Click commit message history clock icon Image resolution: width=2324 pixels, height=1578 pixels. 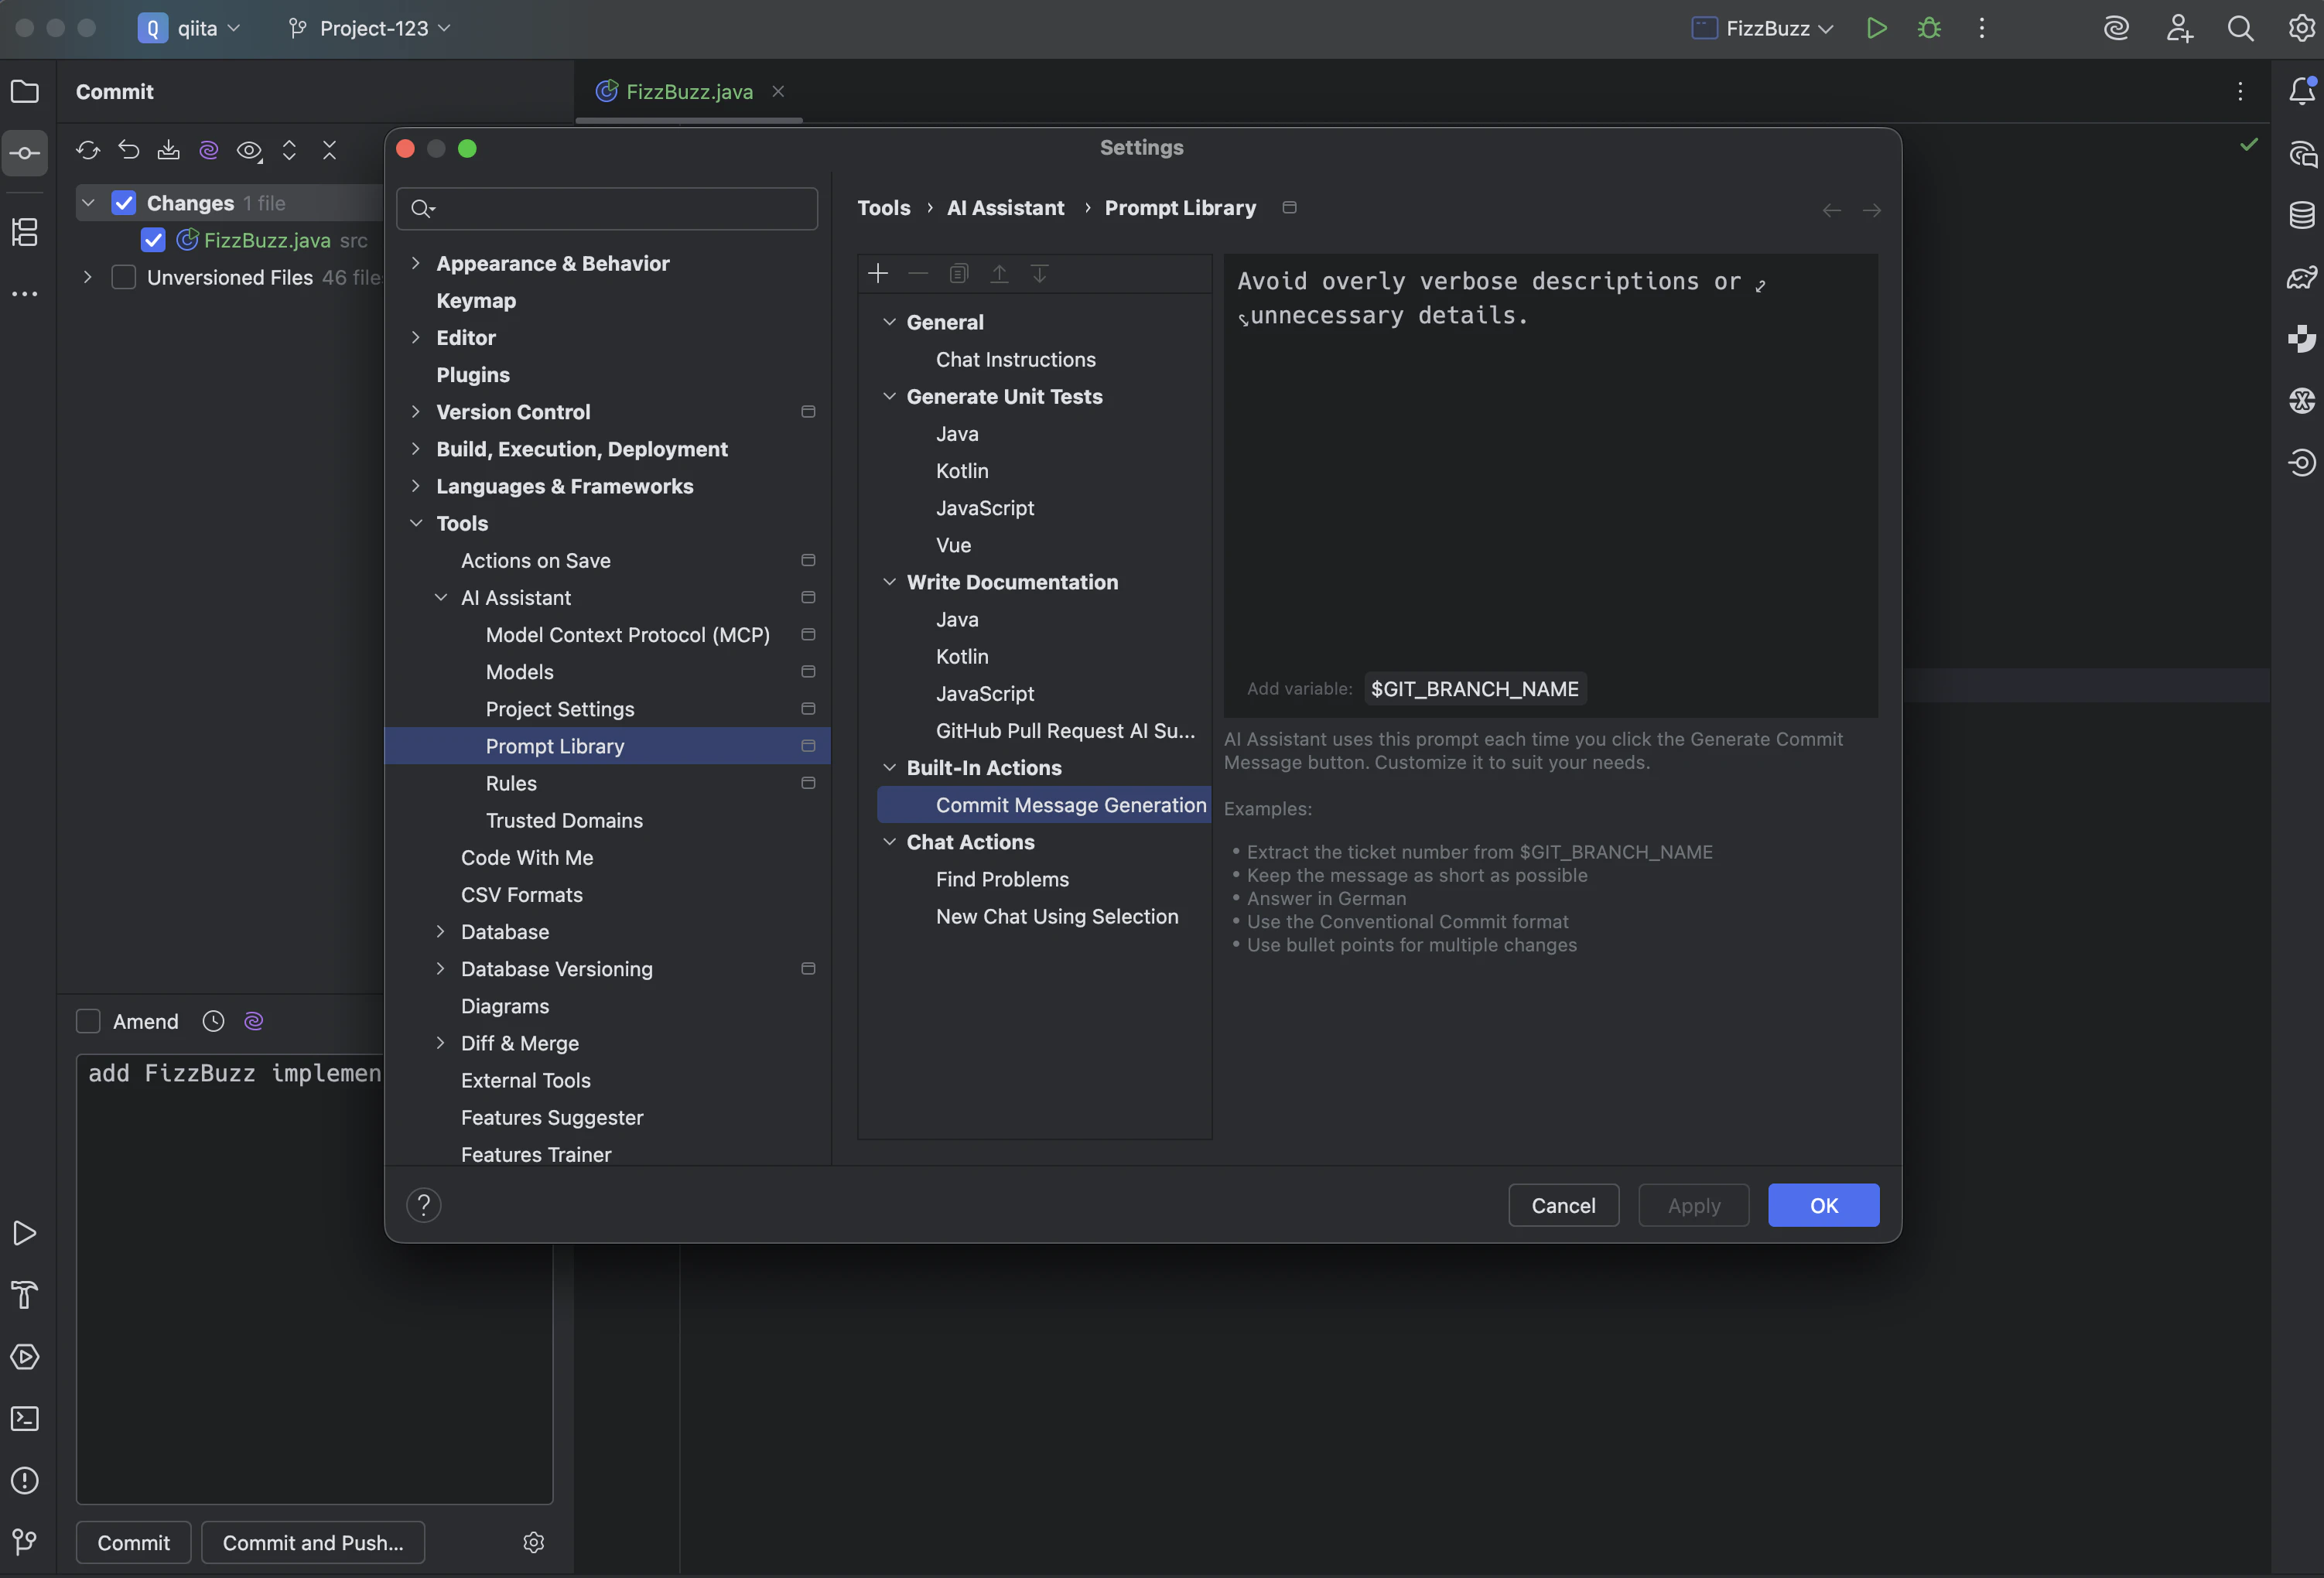213,1021
